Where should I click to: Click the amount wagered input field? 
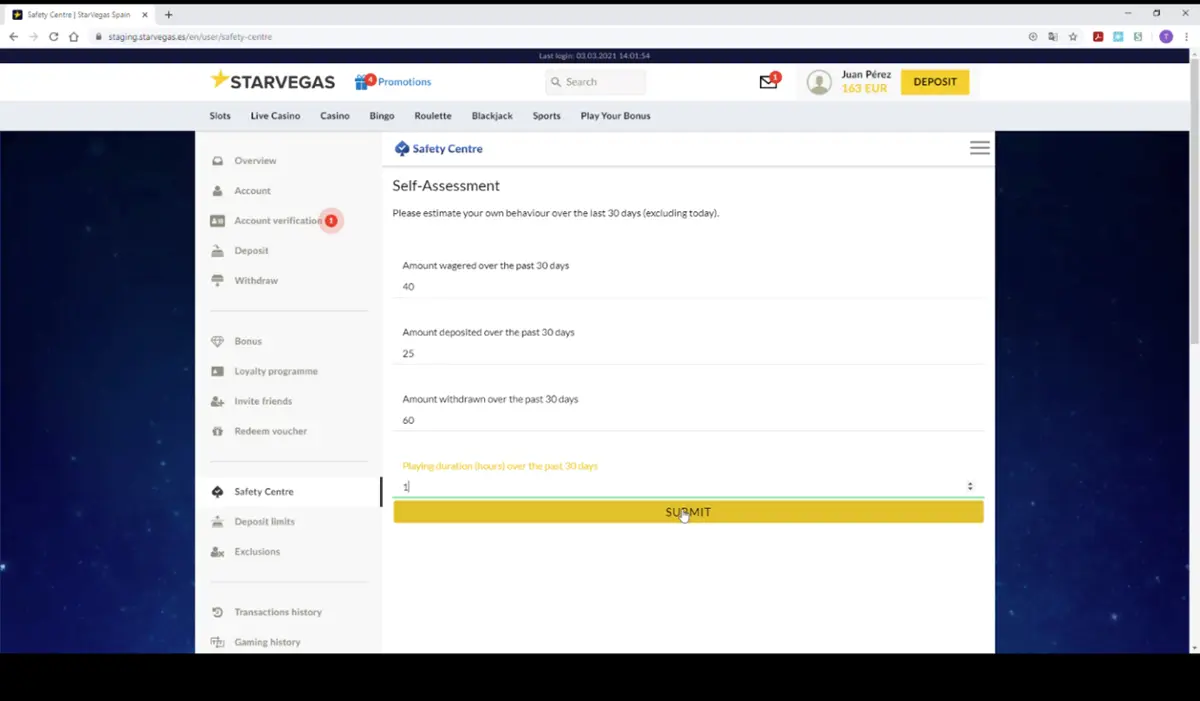[688, 287]
